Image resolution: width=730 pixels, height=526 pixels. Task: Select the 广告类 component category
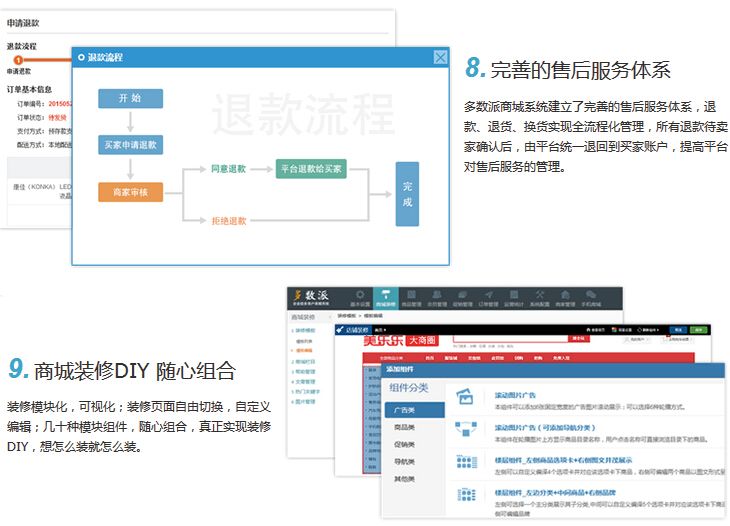[x=414, y=410]
